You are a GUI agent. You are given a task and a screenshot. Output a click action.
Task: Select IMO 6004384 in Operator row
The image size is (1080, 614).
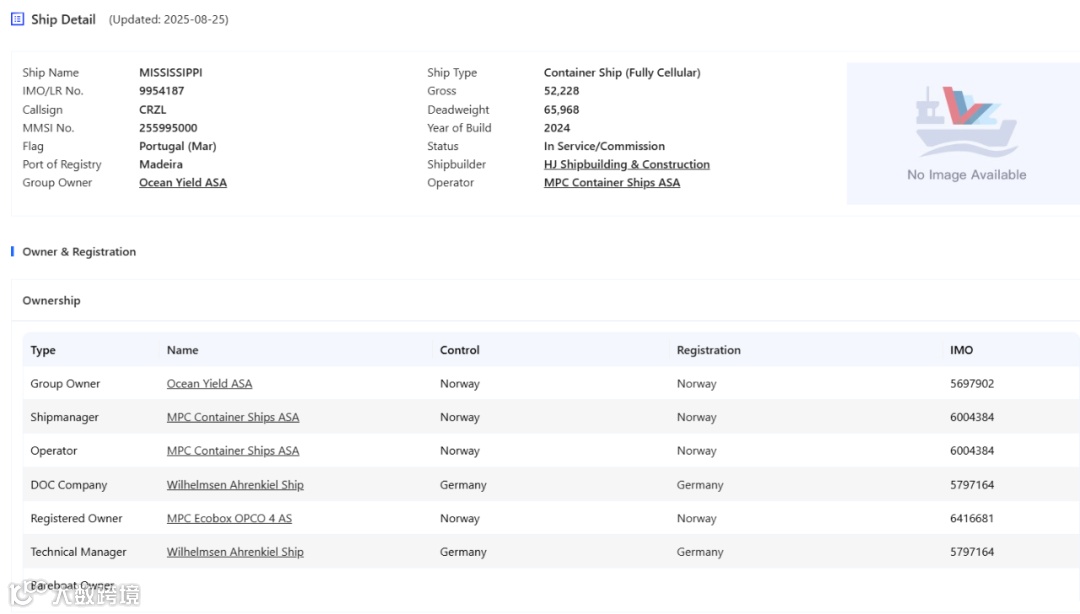pyautogui.click(x=972, y=451)
